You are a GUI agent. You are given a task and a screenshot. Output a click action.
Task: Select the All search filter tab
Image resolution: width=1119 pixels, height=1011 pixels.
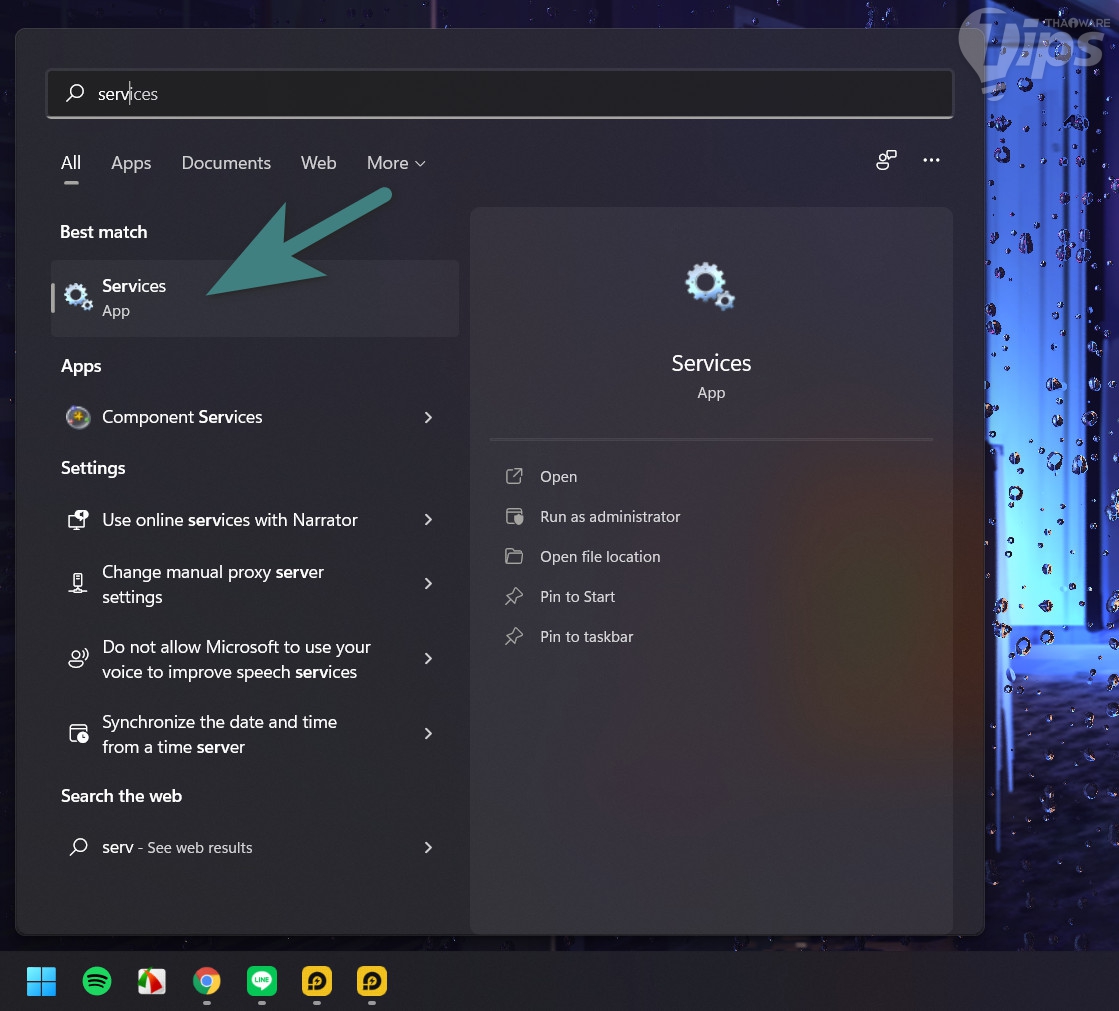coord(71,163)
